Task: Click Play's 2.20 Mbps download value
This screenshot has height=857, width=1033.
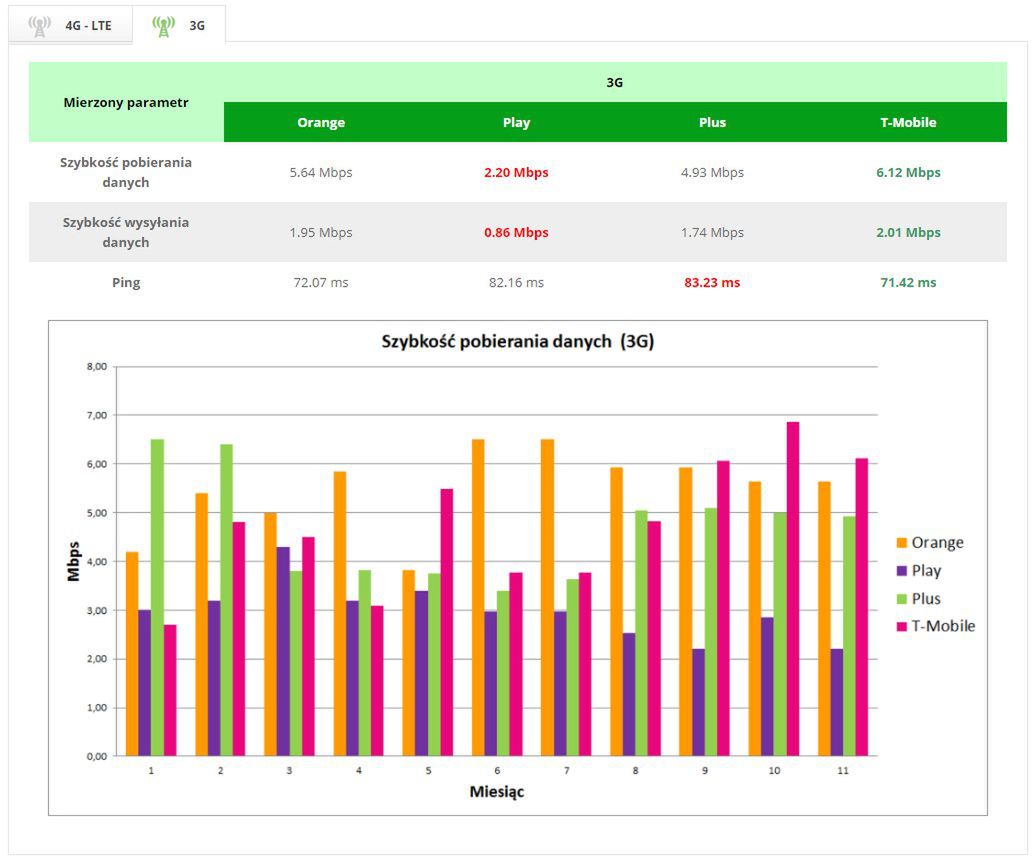Action: click(516, 173)
